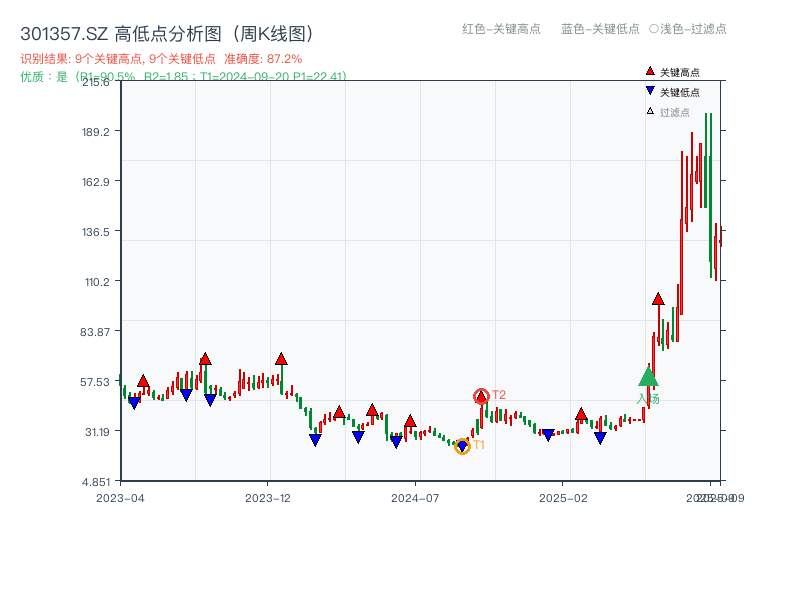This screenshot has height=600, width=800.
Task: Click the tallest green candle near the 215 peak
Action: (710, 195)
